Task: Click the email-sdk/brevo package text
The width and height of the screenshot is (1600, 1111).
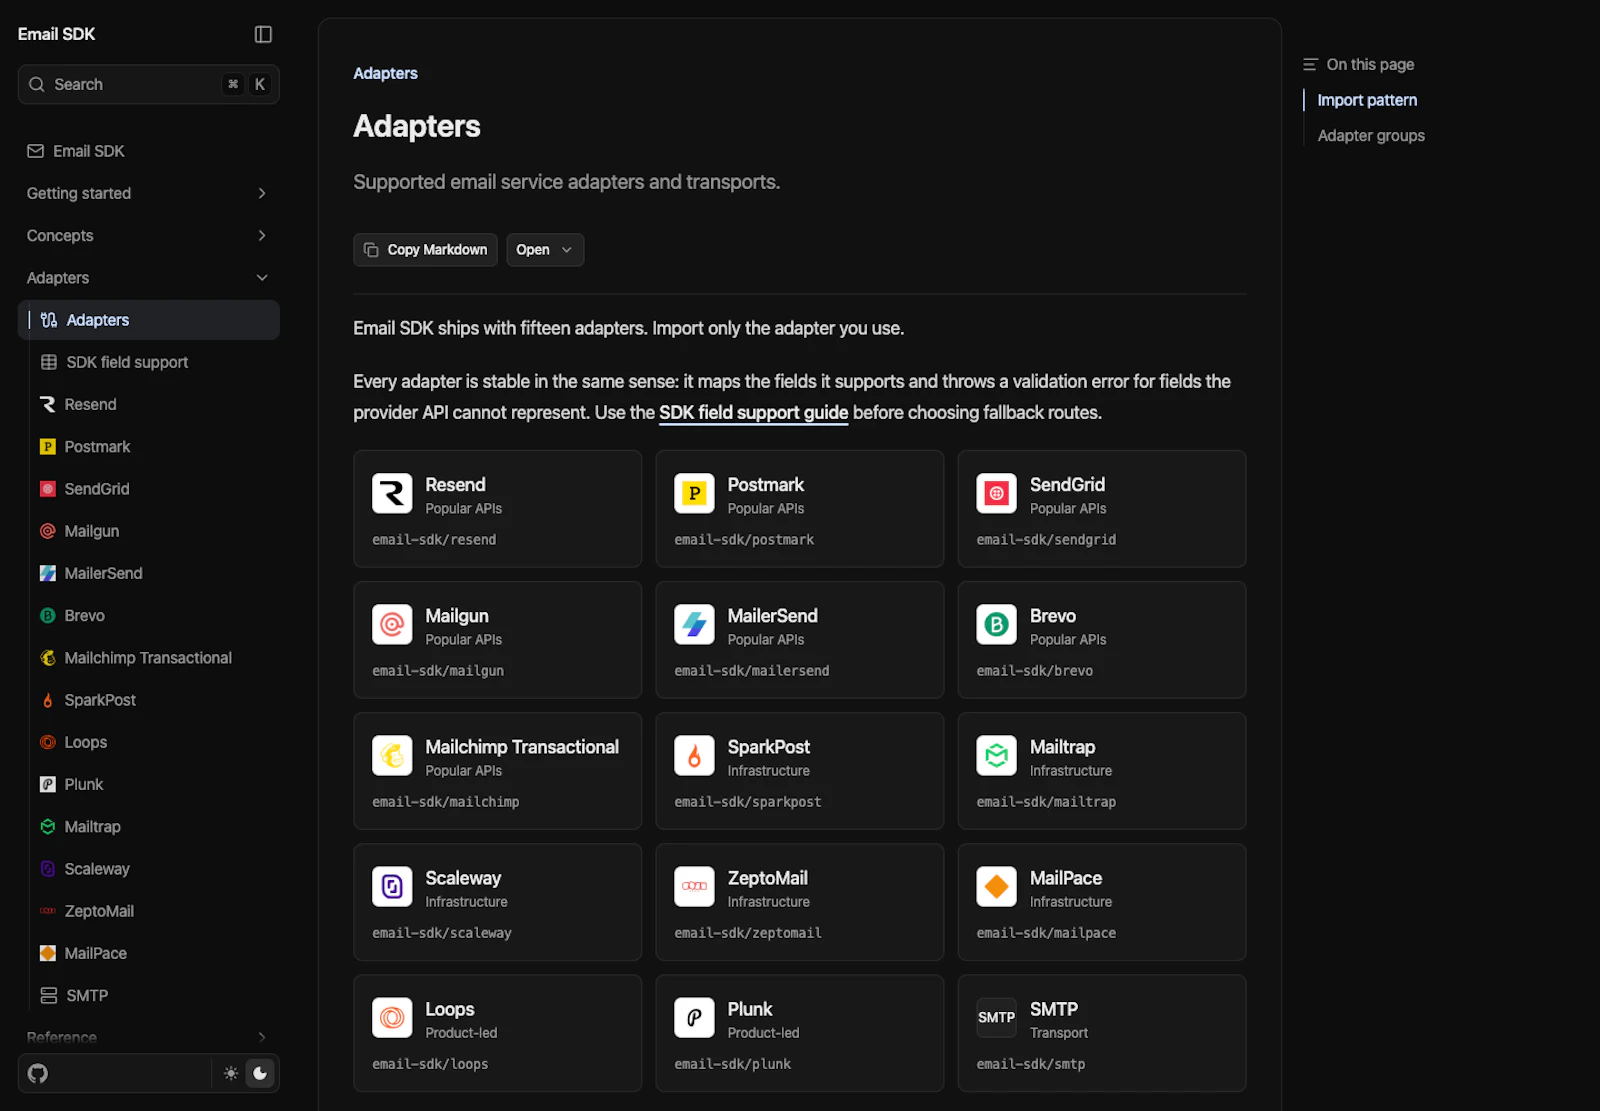Action: 1035,671
